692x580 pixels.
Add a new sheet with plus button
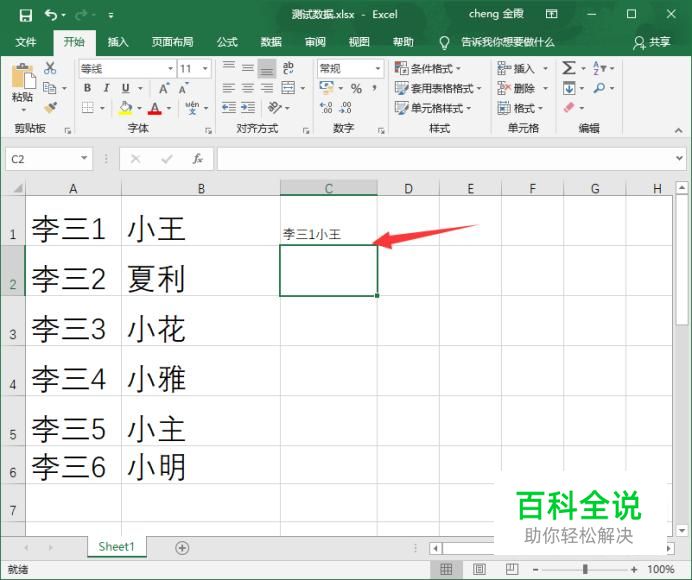pyautogui.click(x=182, y=548)
